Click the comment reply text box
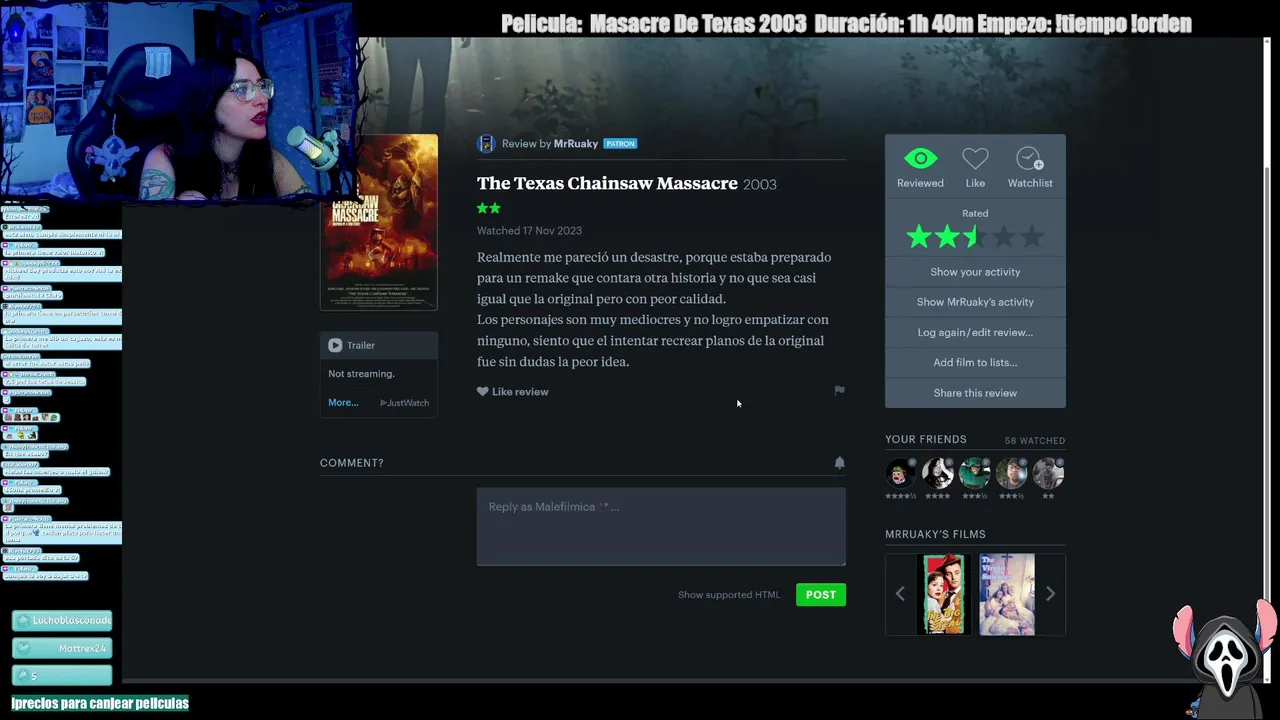The width and height of the screenshot is (1280, 720). point(661,527)
